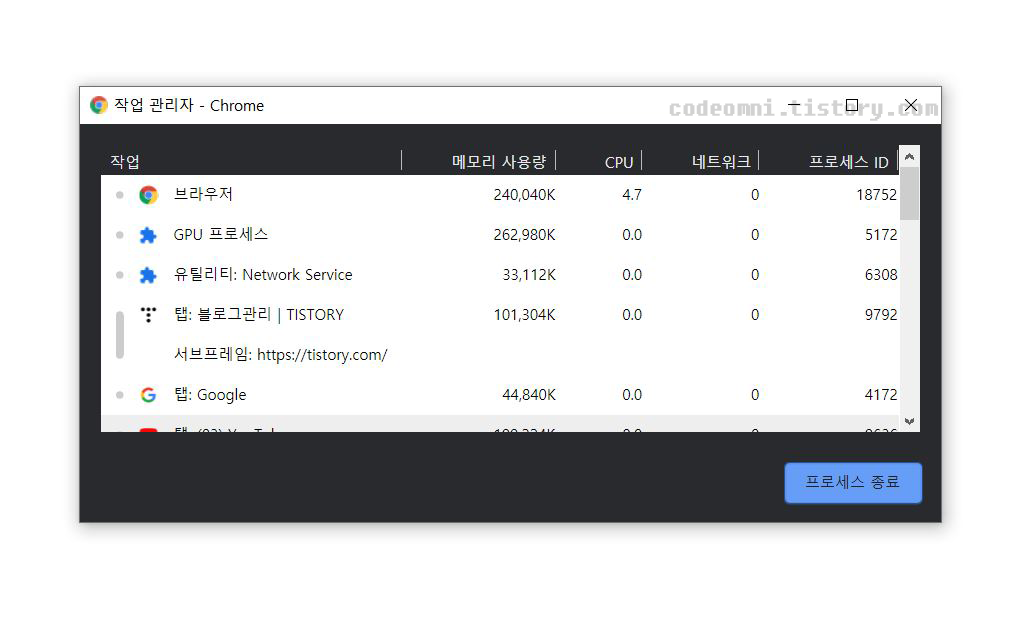Click the CPU value 4.7
This screenshot has width=1024, height=618.
(x=632, y=195)
